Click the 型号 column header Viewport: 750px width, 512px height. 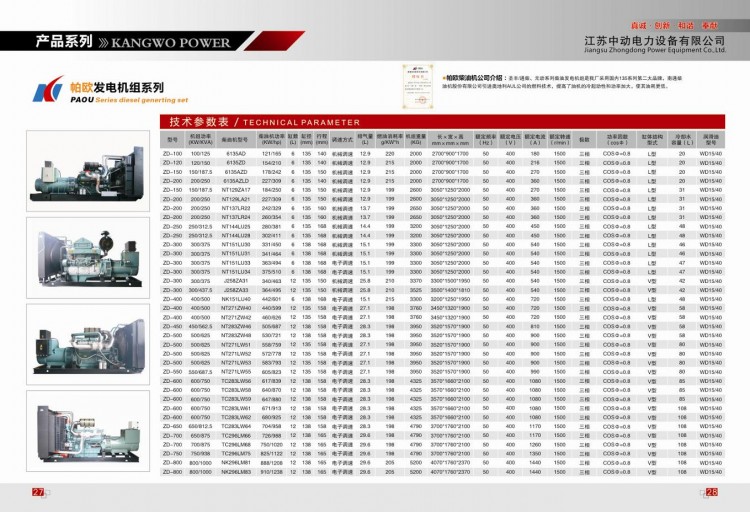point(172,140)
